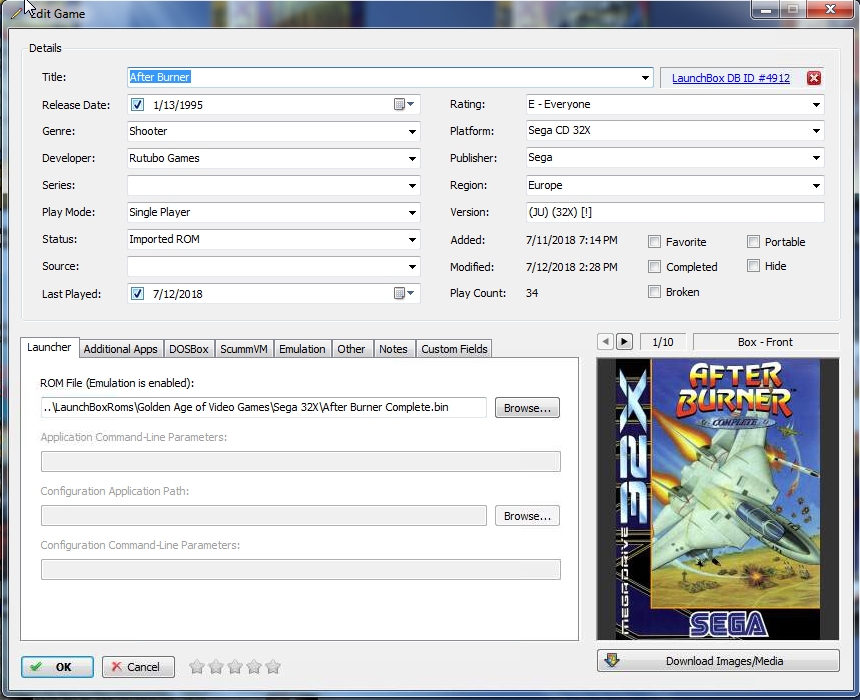This screenshot has height=700, width=860.
Task: Expand the Source dropdown
Action: [412, 267]
